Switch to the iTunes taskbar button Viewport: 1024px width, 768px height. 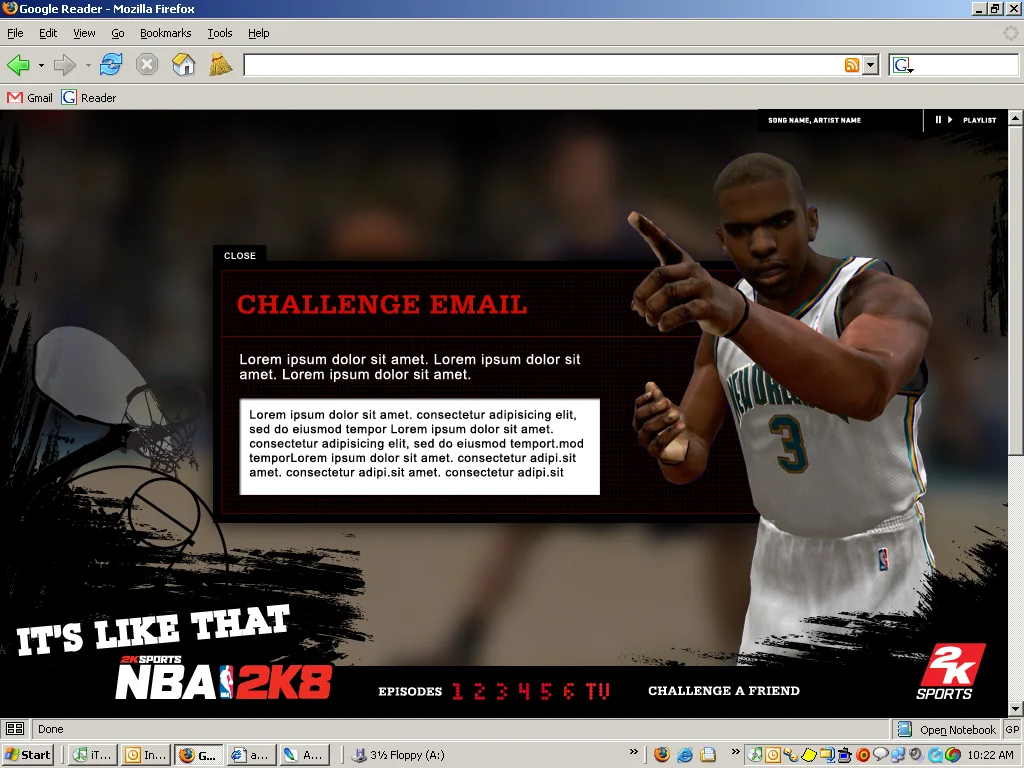[93, 755]
